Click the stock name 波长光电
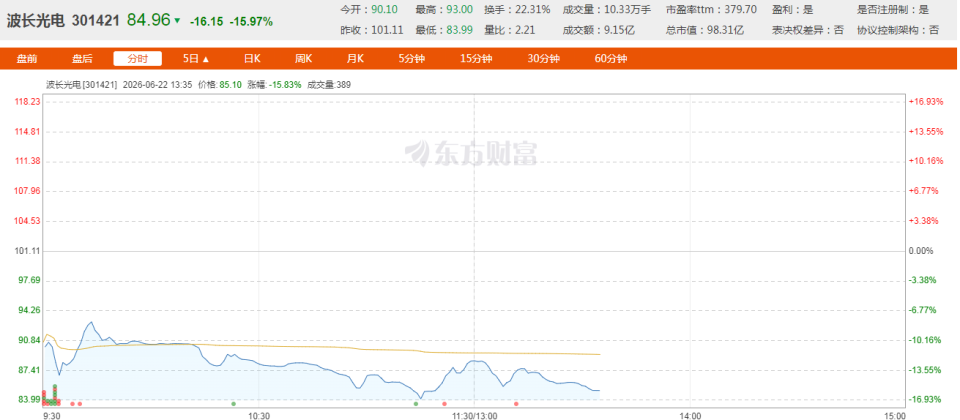This screenshot has width=960, height=420. click(36, 21)
